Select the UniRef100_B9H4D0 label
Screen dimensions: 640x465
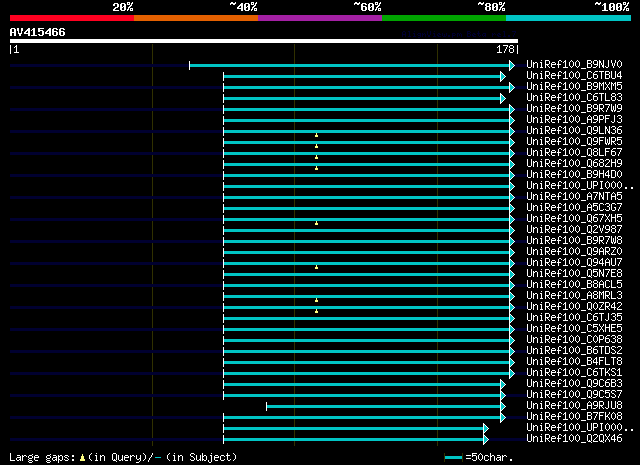[x=574, y=175]
